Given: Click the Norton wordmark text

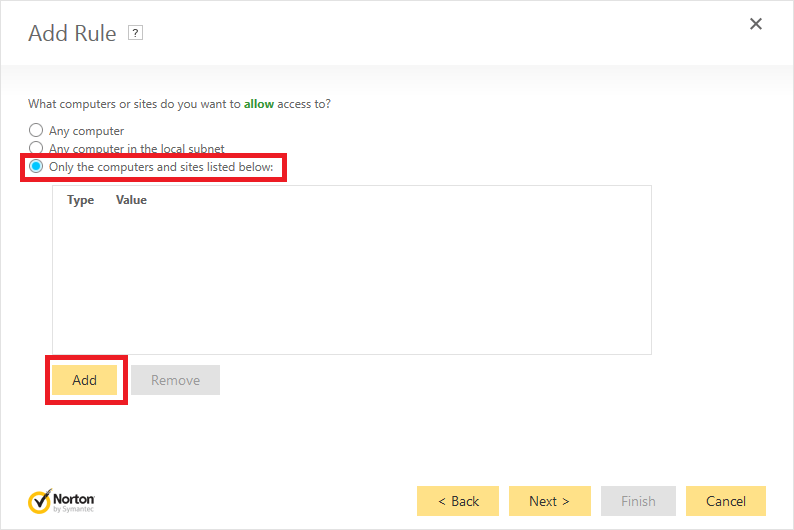Looking at the screenshot, I should pyautogui.click(x=76, y=497).
